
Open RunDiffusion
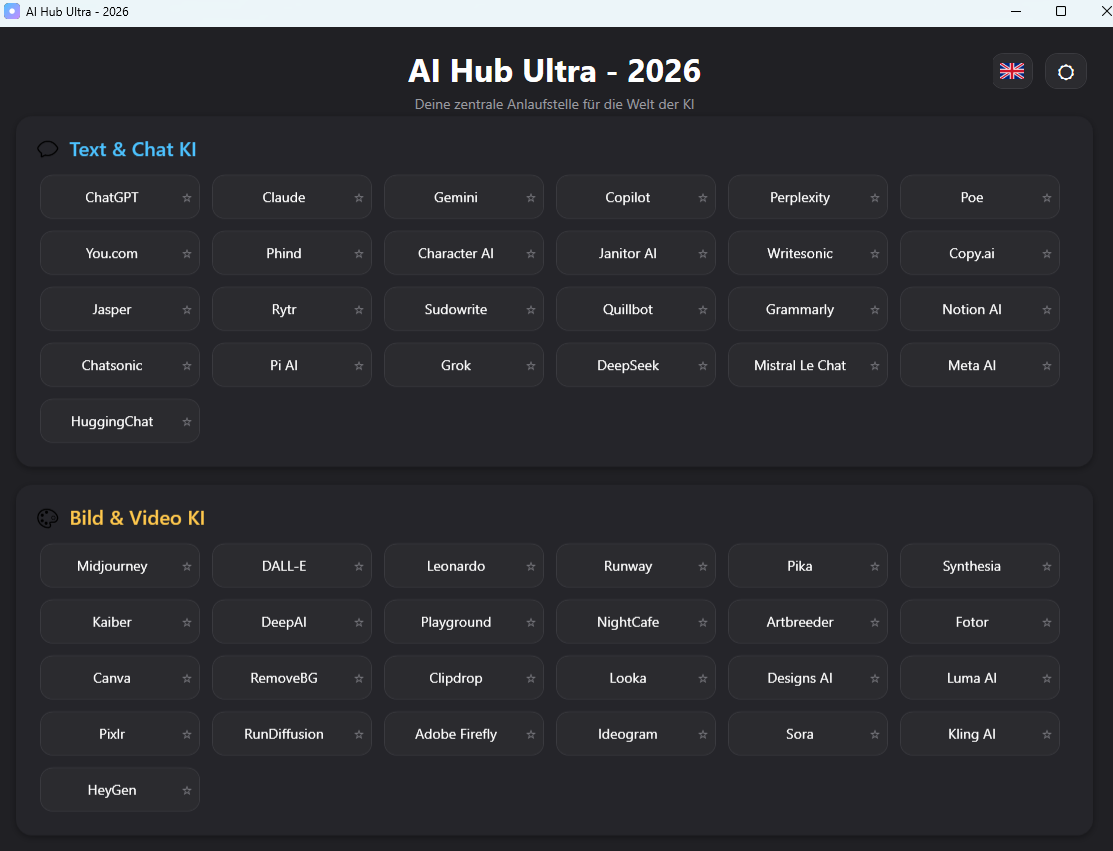[292, 734]
